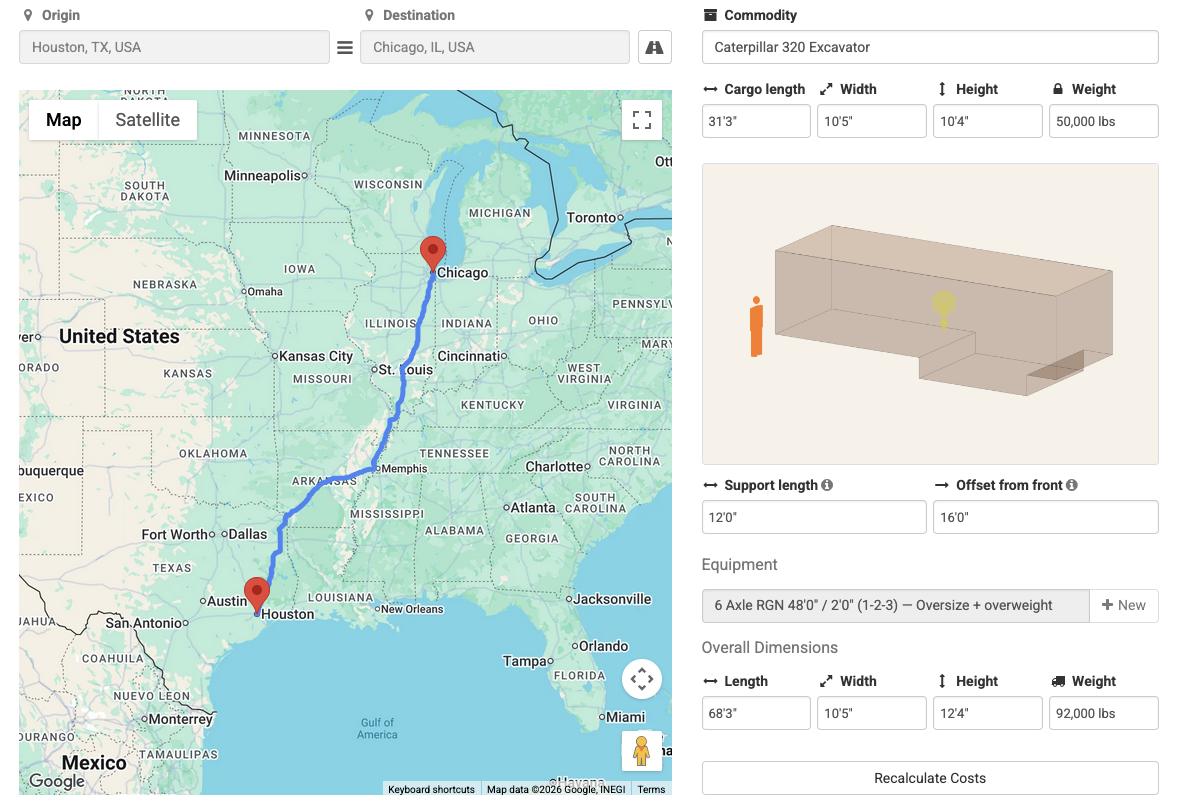This screenshot has width=1184, height=803.
Task: Open the map camera pan control
Action: click(x=642, y=679)
